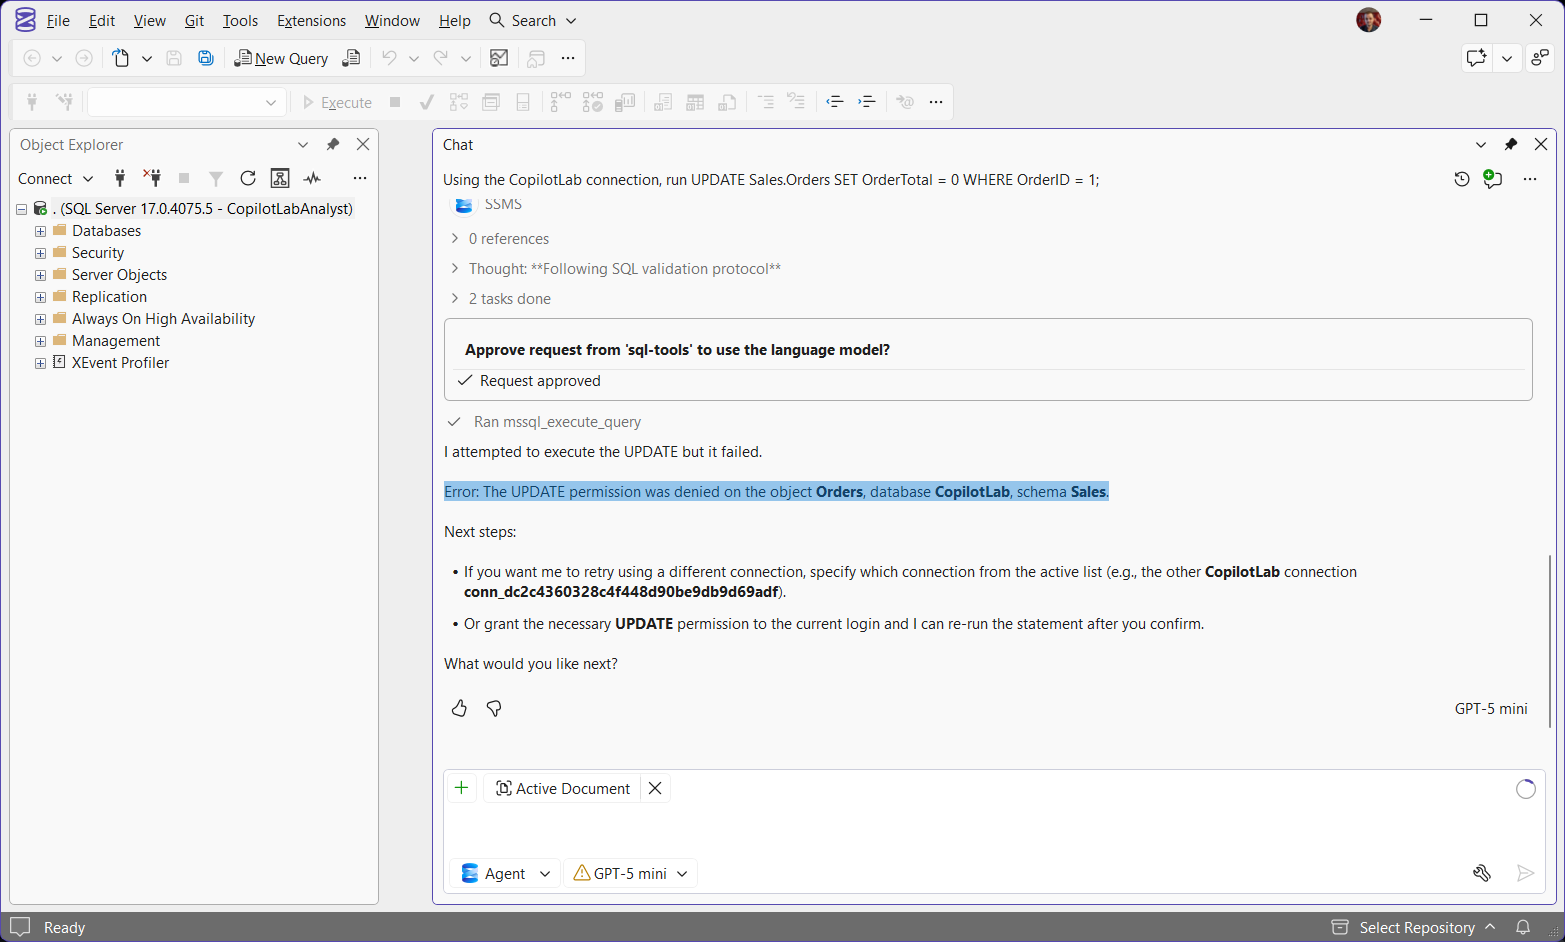Click Select Repository in the status bar
This screenshot has width=1565, height=942.
(1414, 927)
